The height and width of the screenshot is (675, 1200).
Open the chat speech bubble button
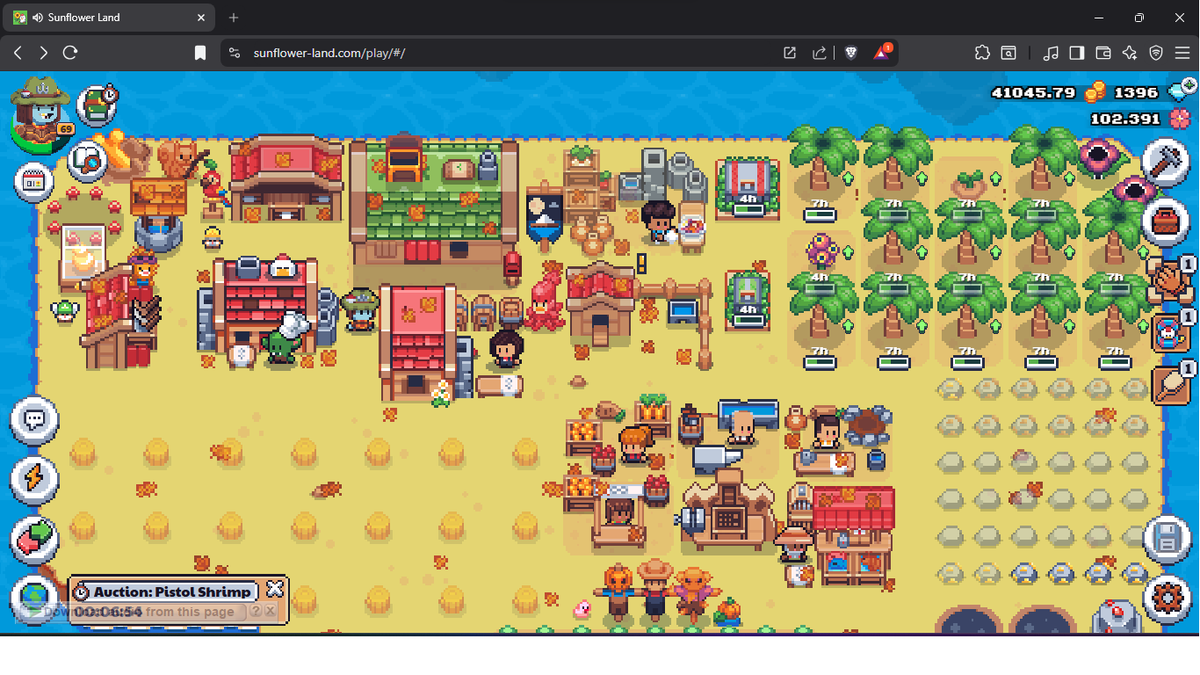coord(34,420)
